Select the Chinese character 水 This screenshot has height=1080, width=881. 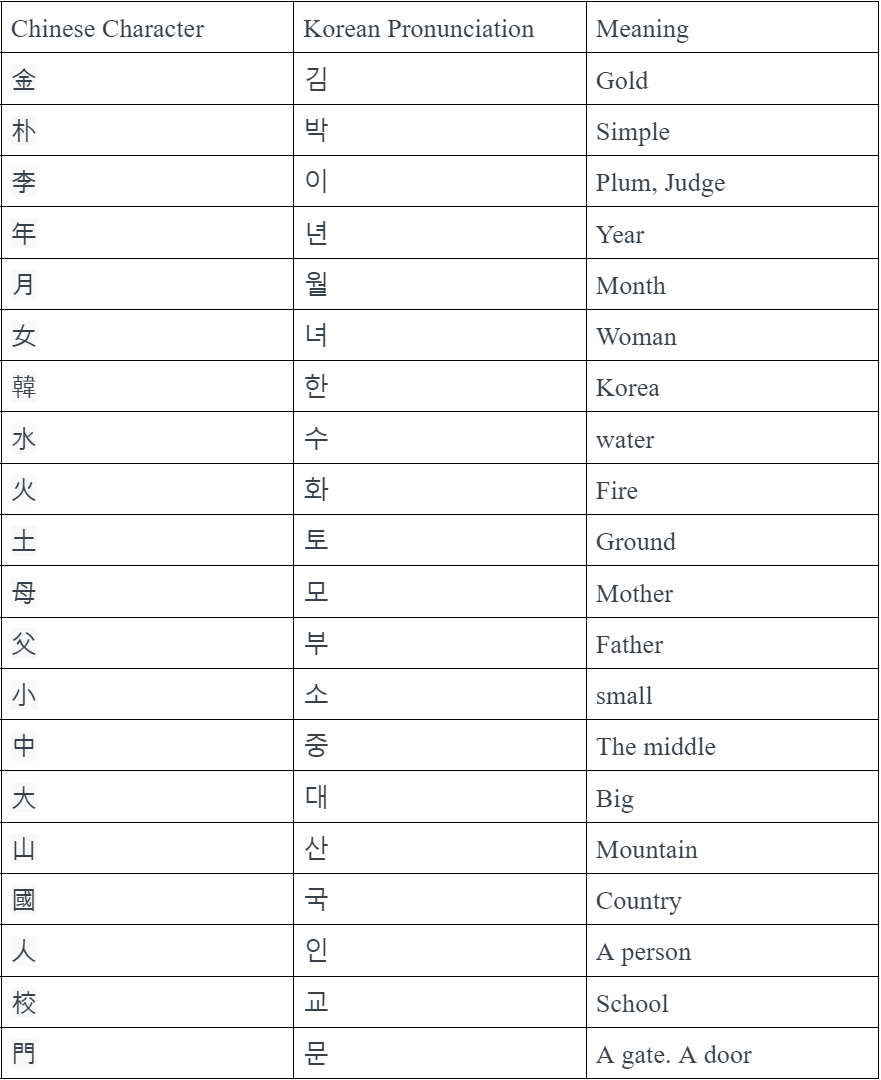coord(24,439)
